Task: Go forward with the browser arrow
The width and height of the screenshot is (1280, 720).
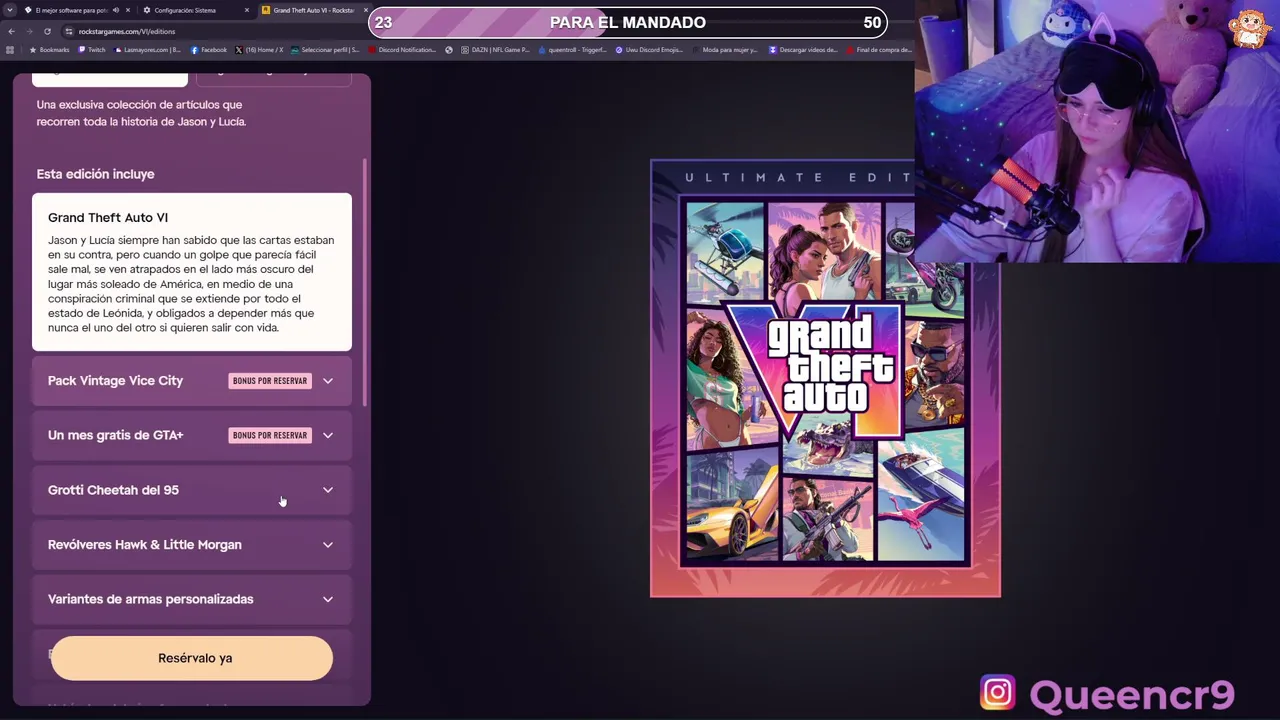Action: 31,31
